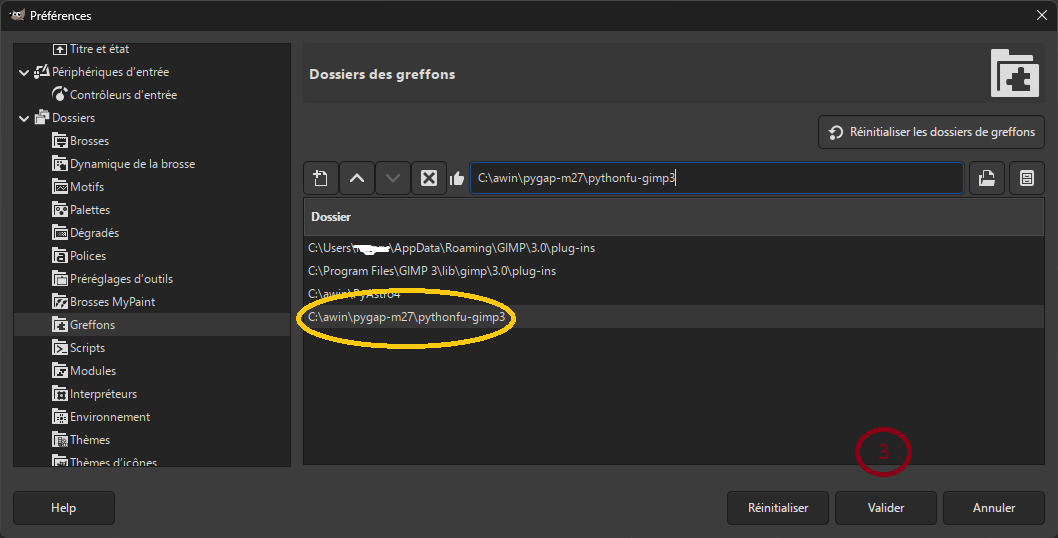
Task: Click the Interpréteurs folder icon
Action: click(60, 394)
